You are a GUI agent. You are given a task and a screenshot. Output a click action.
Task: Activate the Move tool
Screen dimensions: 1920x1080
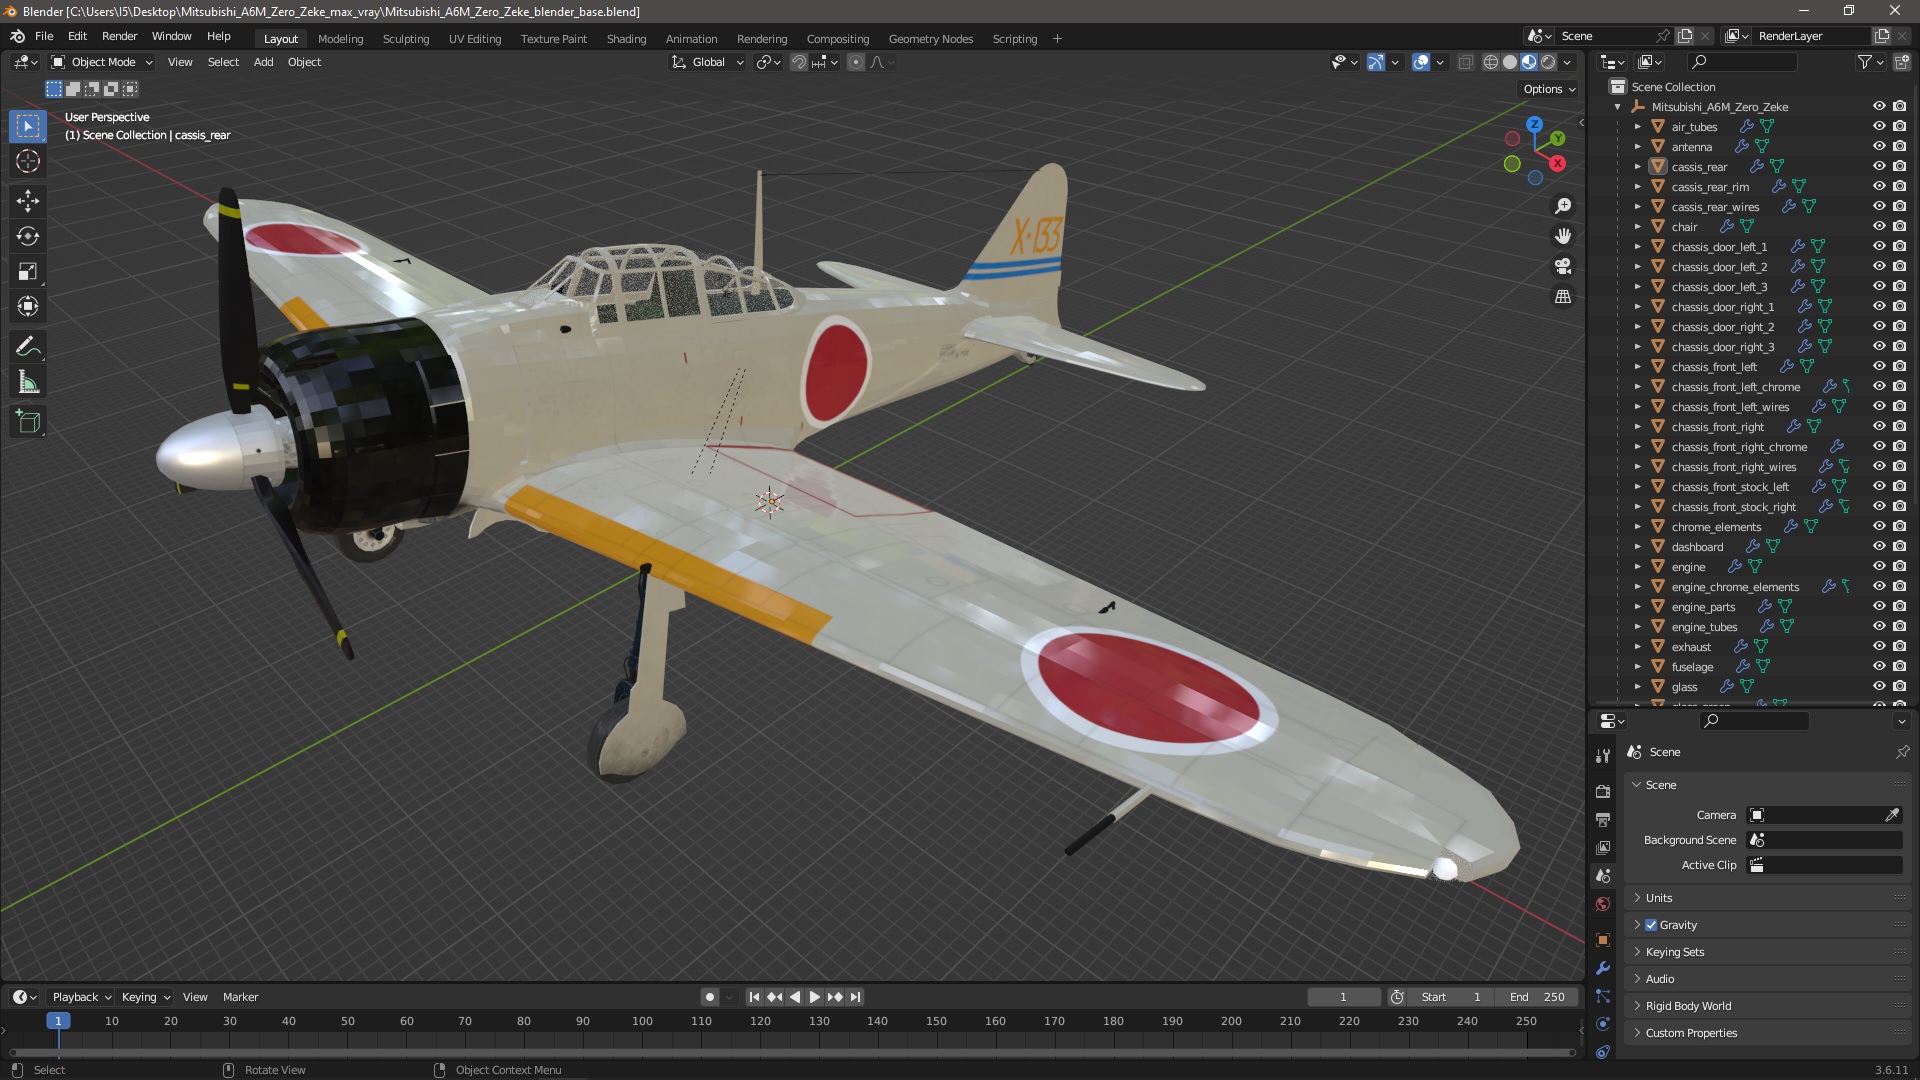point(28,201)
